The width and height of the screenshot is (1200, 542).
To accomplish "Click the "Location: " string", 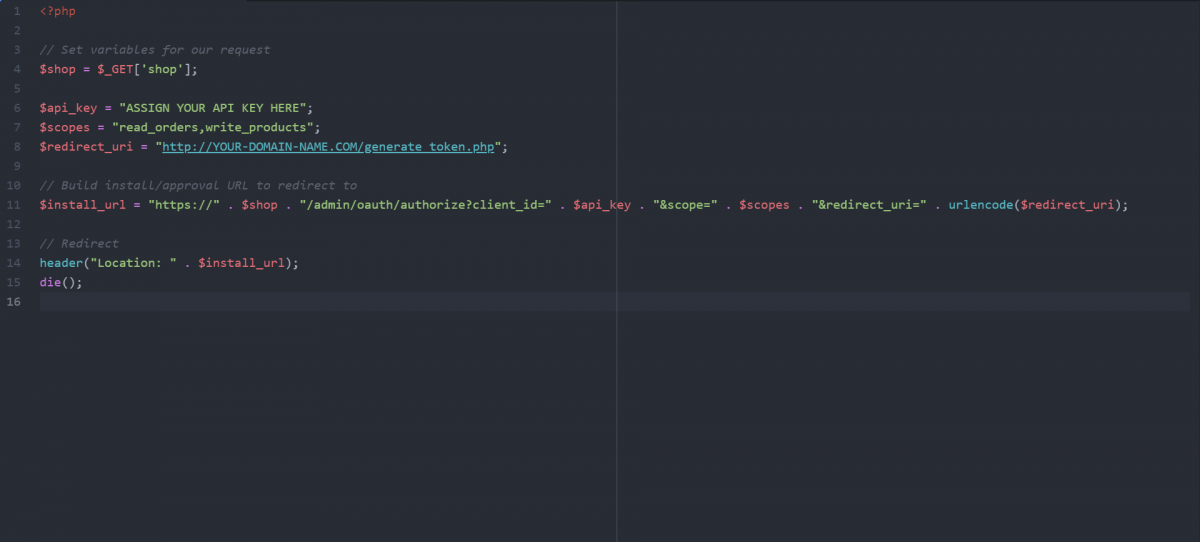I will [x=134, y=263].
